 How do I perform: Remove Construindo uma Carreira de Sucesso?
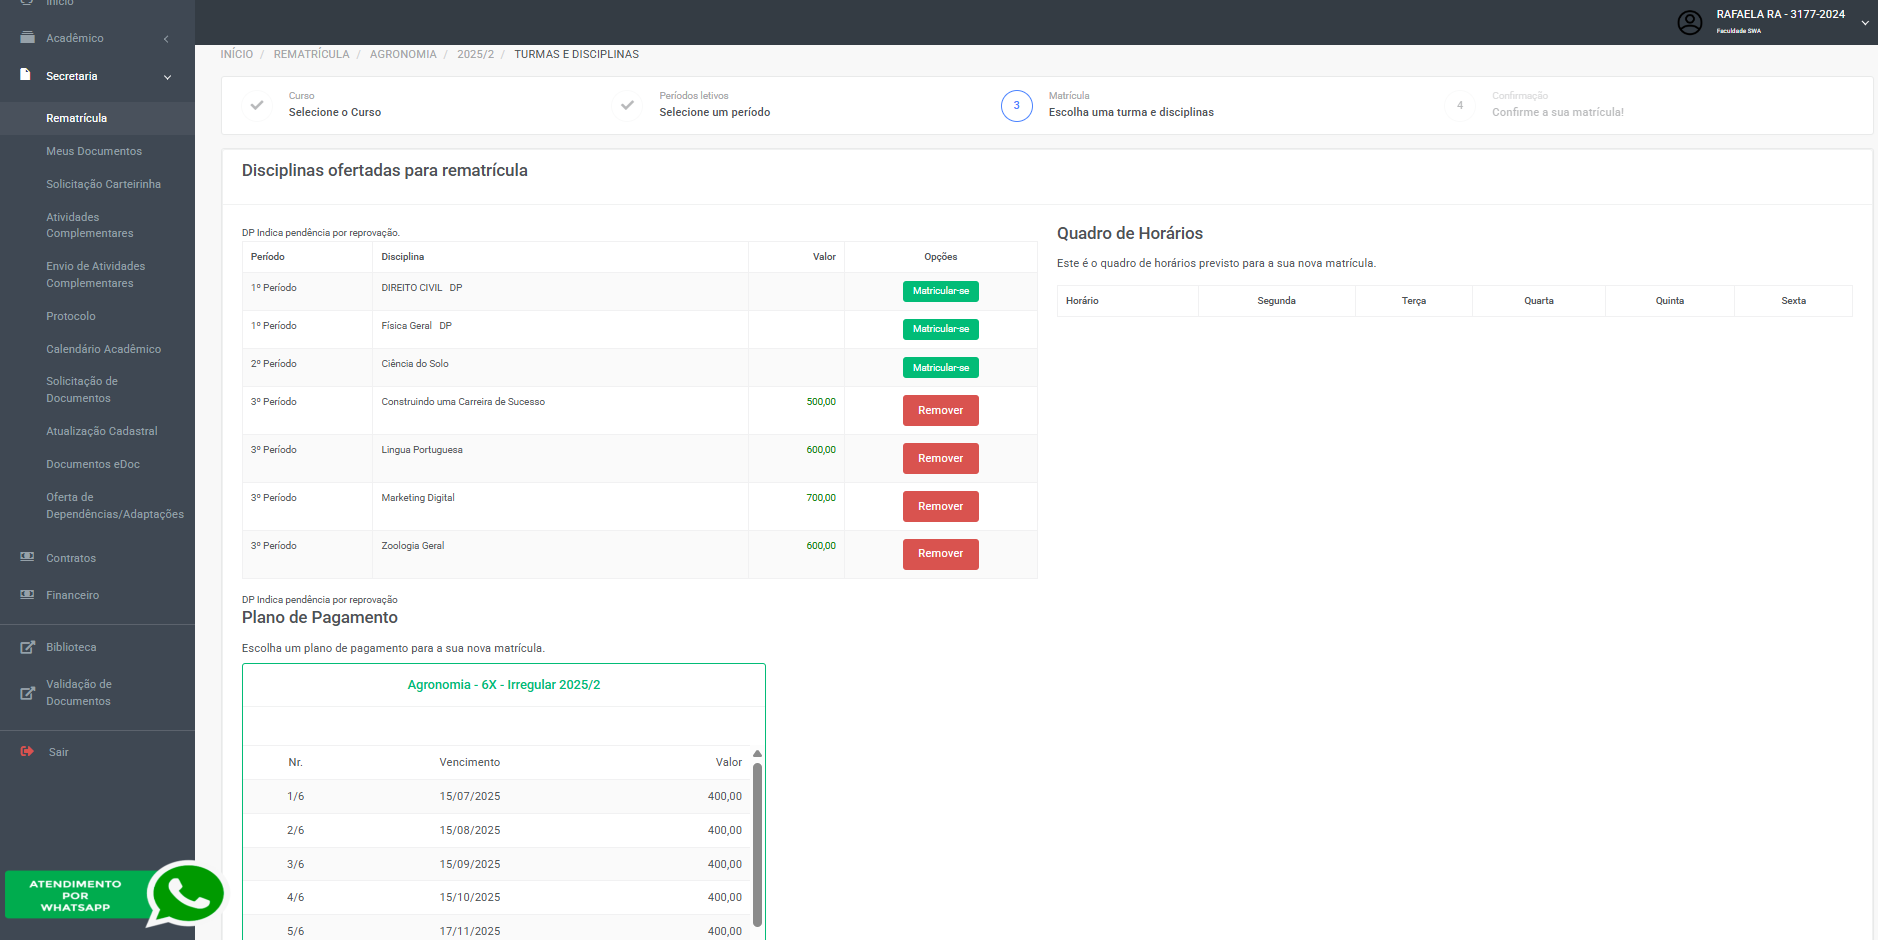click(x=941, y=410)
